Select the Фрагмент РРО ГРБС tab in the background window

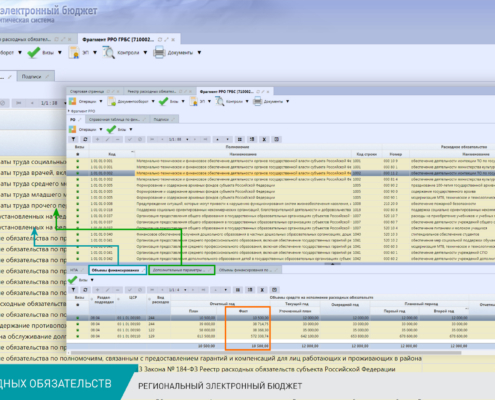click(118, 39)
